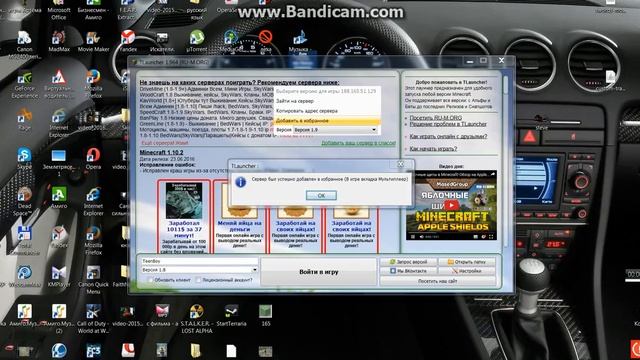Click the Запрос версий button

[409, 262]
